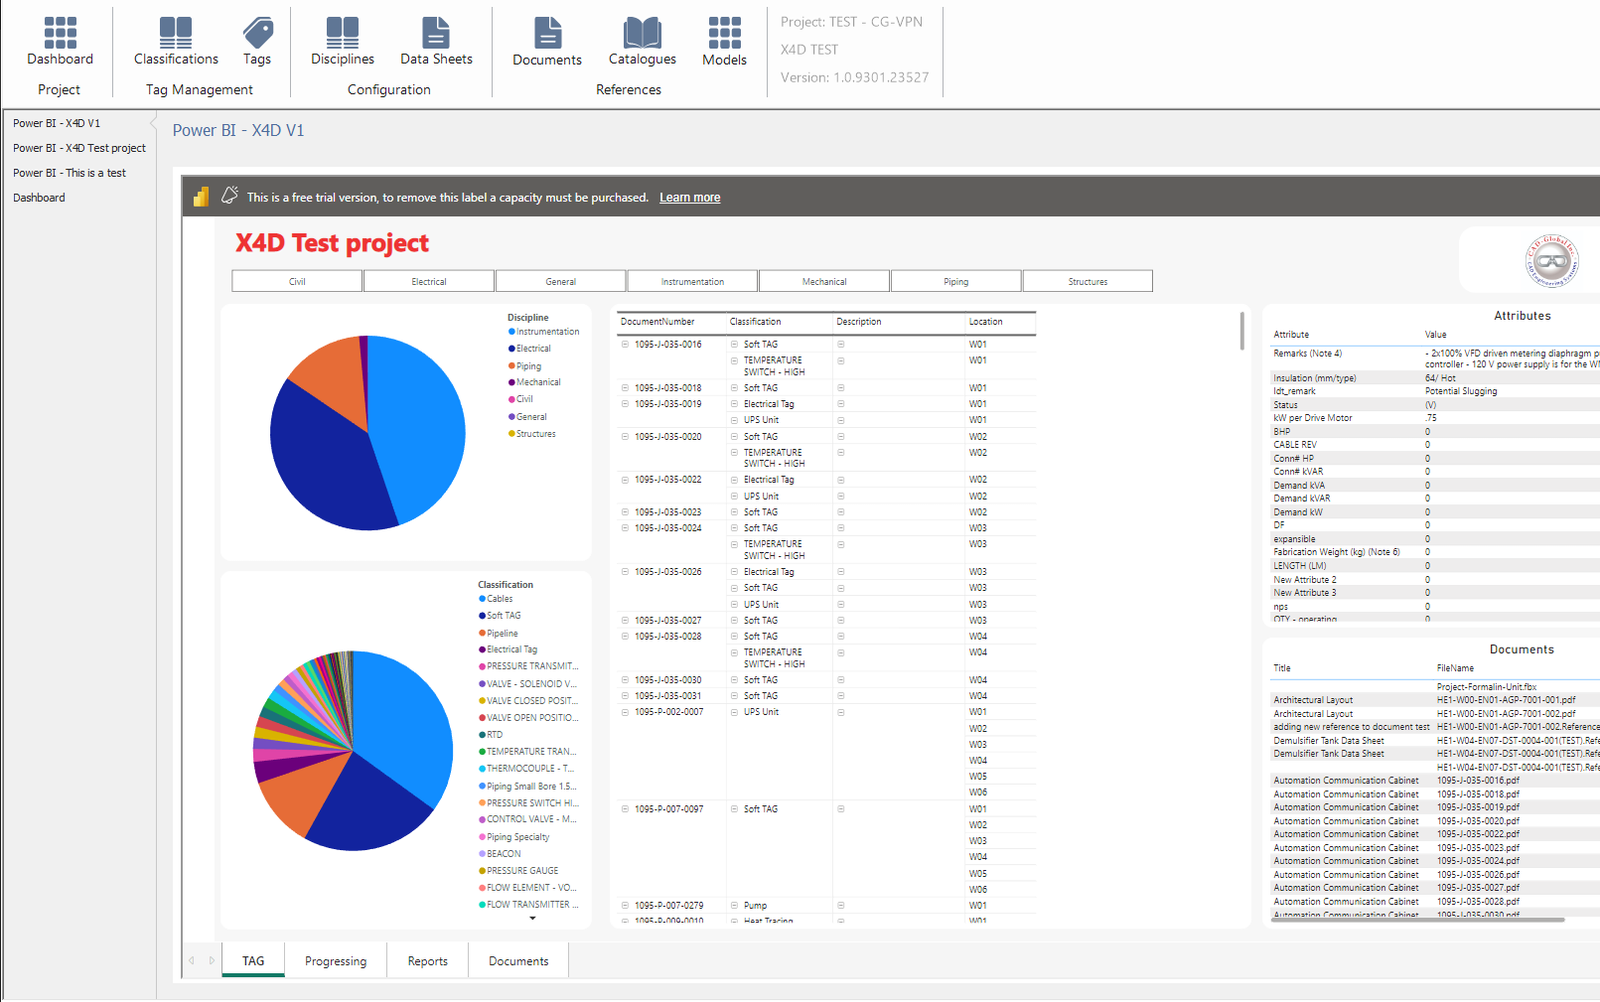The width and height of the screenshot is (1600, 1002).
Task: Switch to the Reports page tab
Action: pos(427,961)
